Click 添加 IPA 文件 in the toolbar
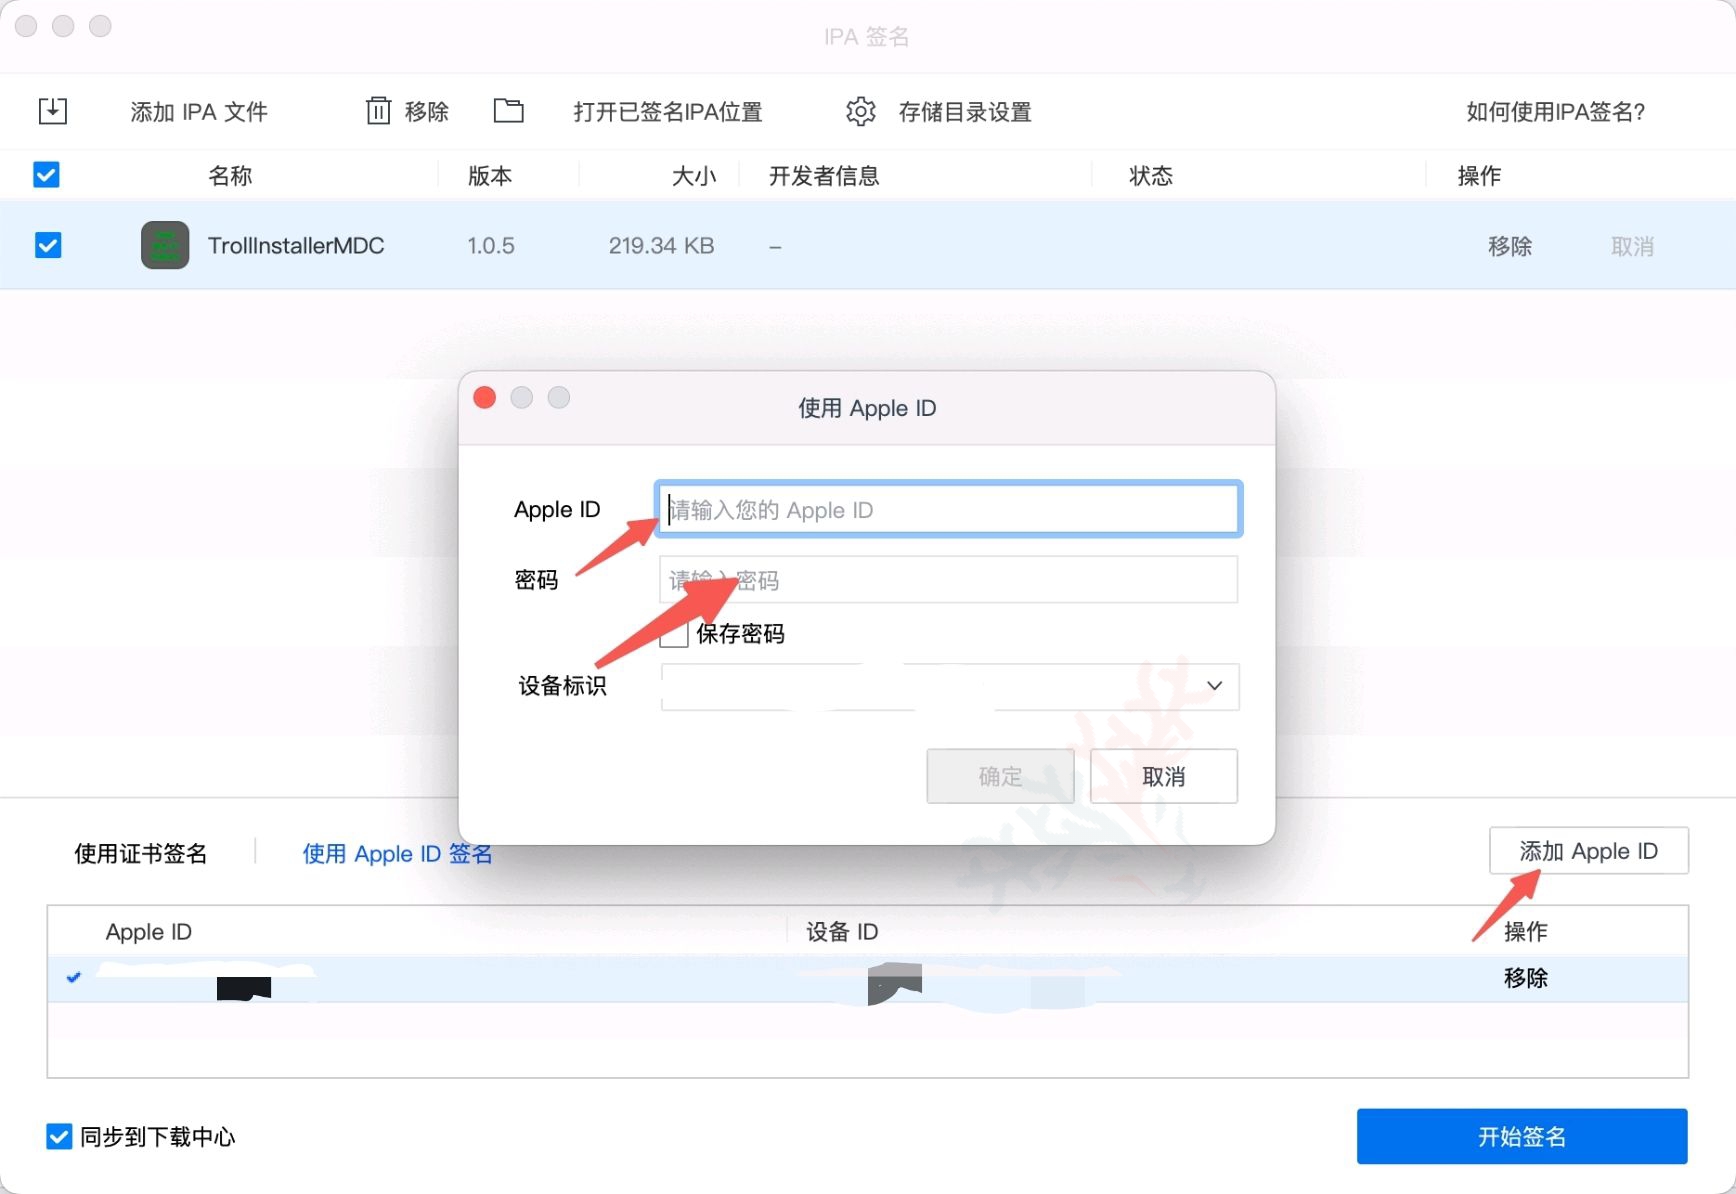The width and height of the screenshot is (1736, 1194). [x=199, y=111]
